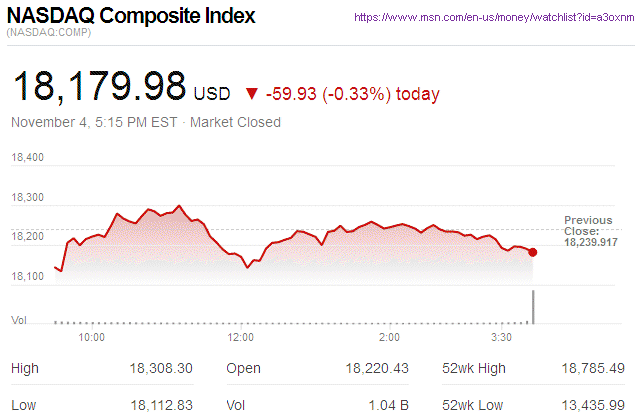Click the Open value 18,220.43
640x420 pixels.
(375, 369)
